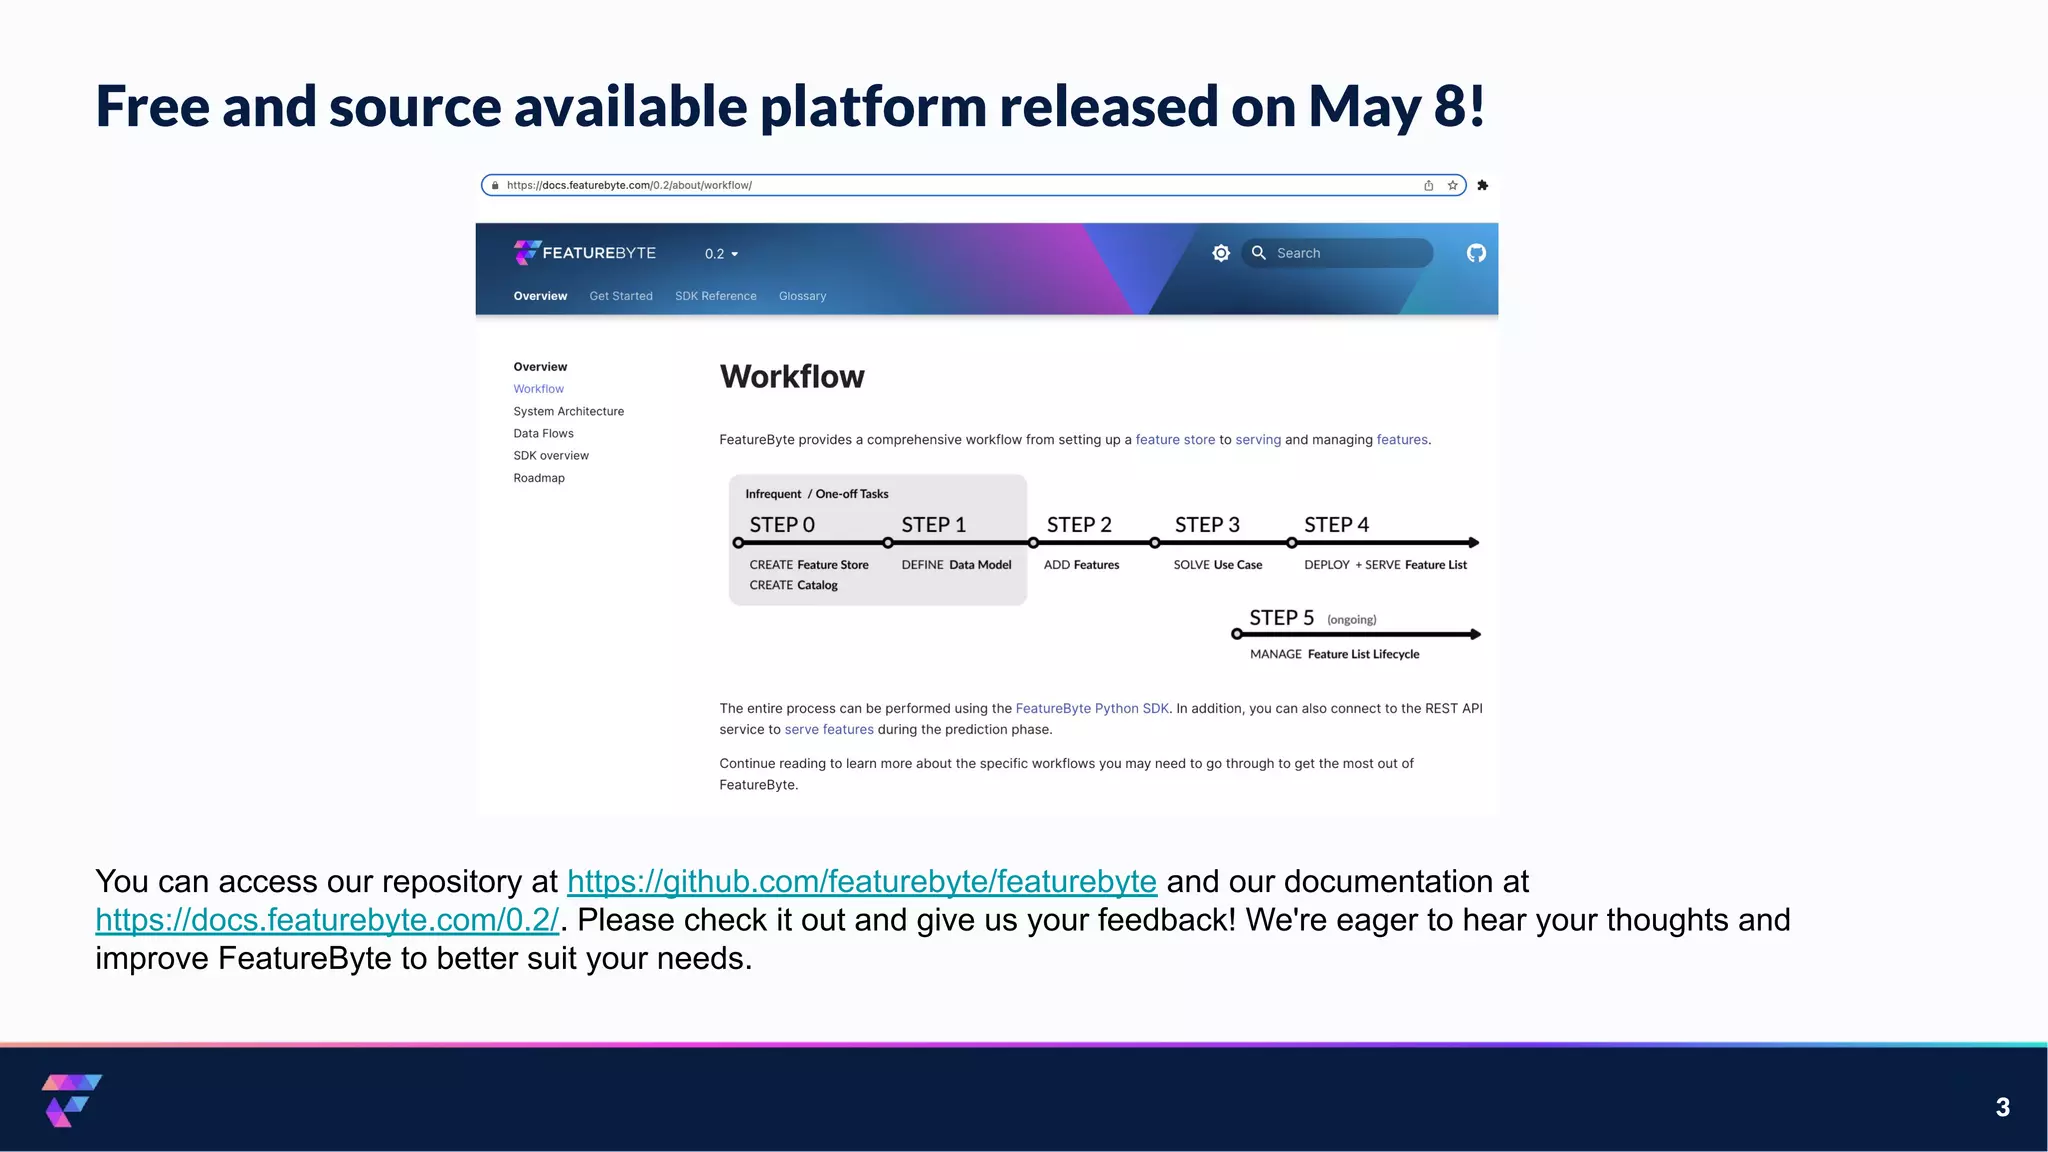The width and height of the screenshot is (2048, 1152).
Task: Click the STEP 1 label in diagram
Action: [933, 525]
